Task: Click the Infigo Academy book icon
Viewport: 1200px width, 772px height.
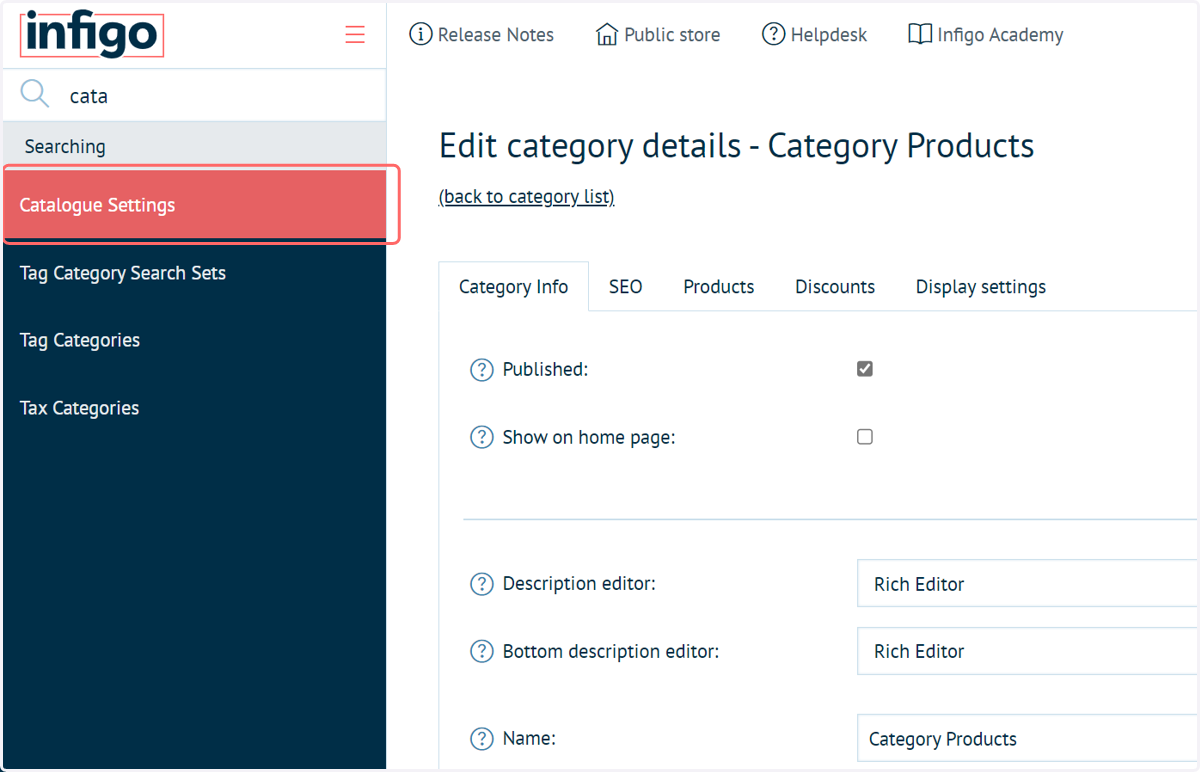Action: (x=920, y=34)
